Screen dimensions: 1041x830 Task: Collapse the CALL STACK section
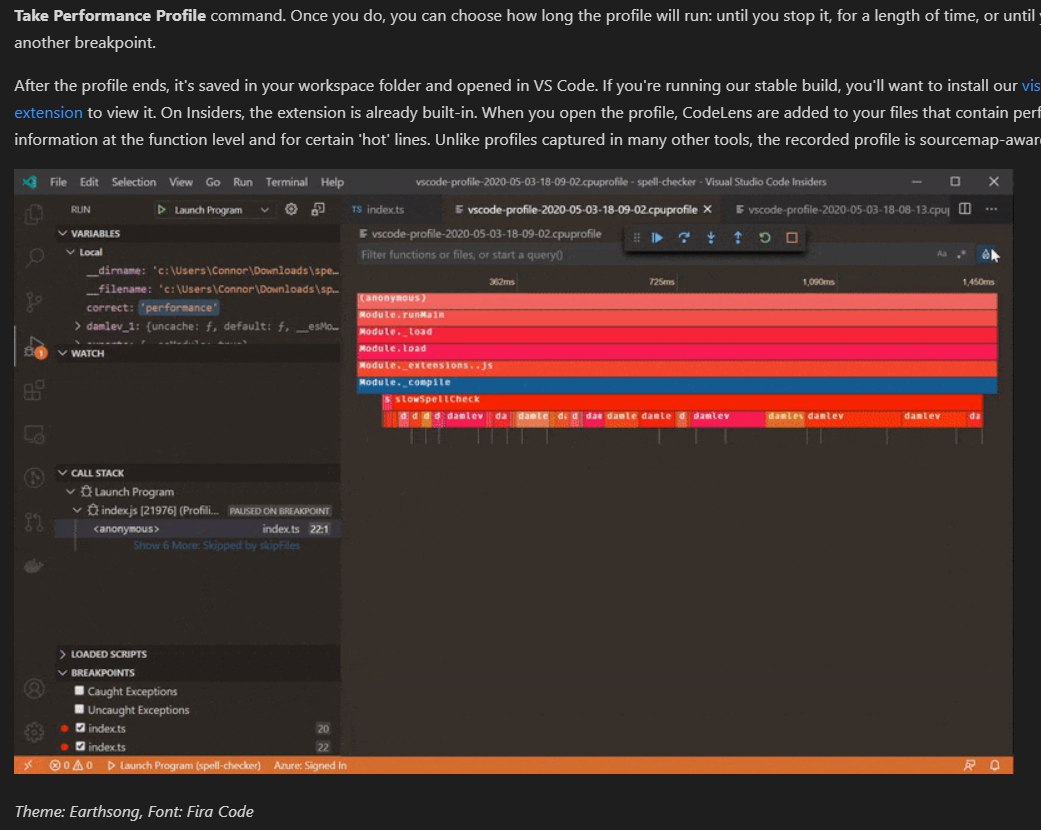pyautogui.click(x=62, y=473)
